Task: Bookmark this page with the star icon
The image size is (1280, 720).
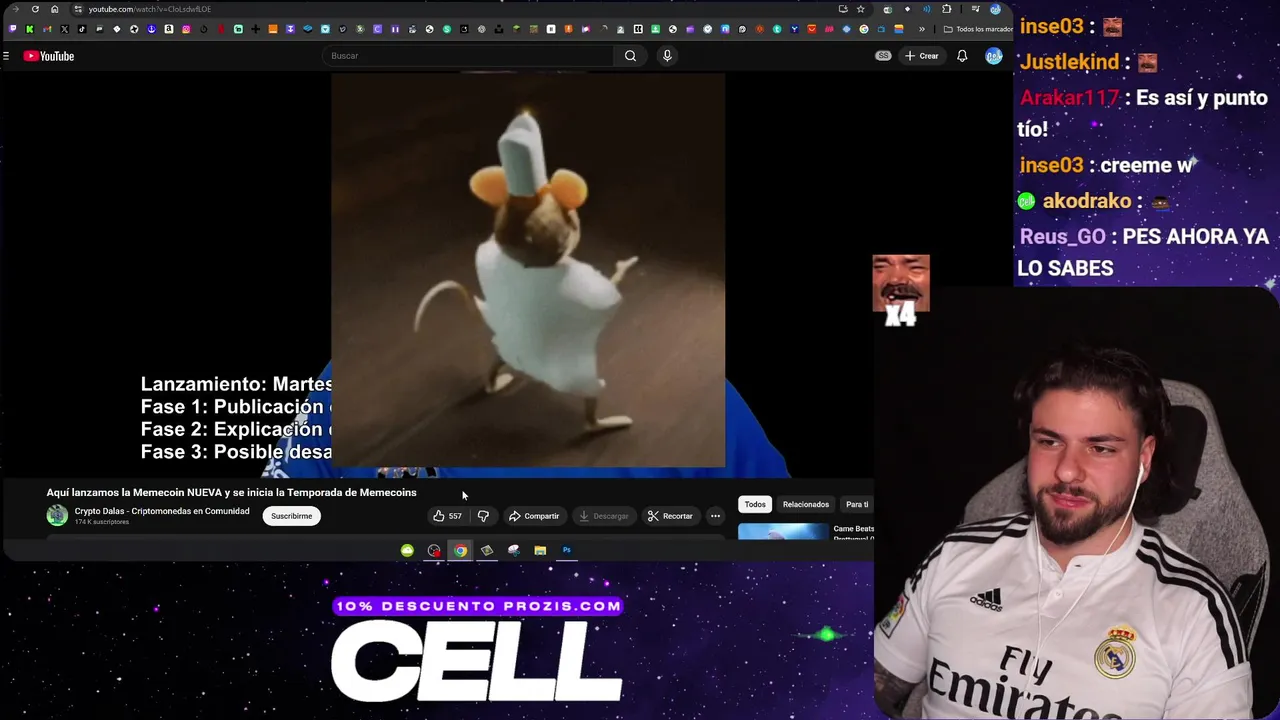Action: pyautogui.click(x=860, y=9)
